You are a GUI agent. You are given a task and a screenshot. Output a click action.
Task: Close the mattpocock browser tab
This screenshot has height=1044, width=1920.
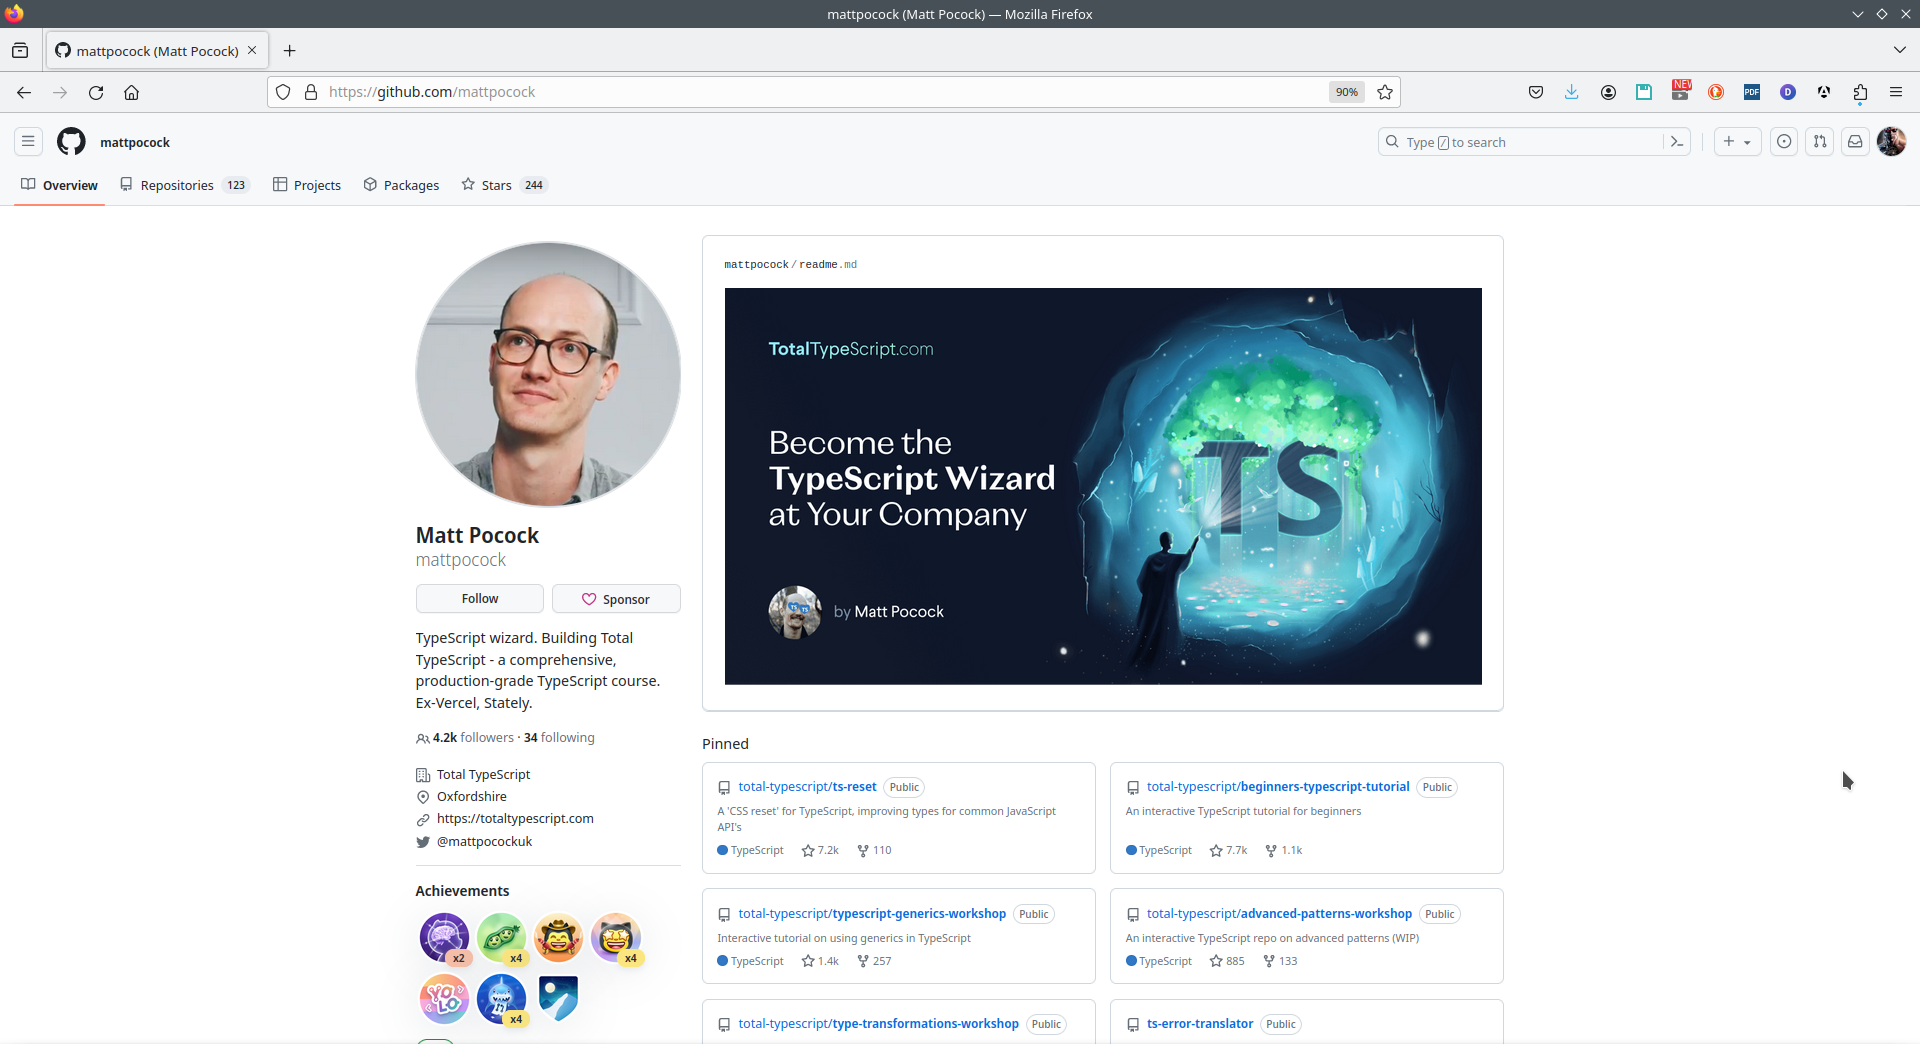252,51
